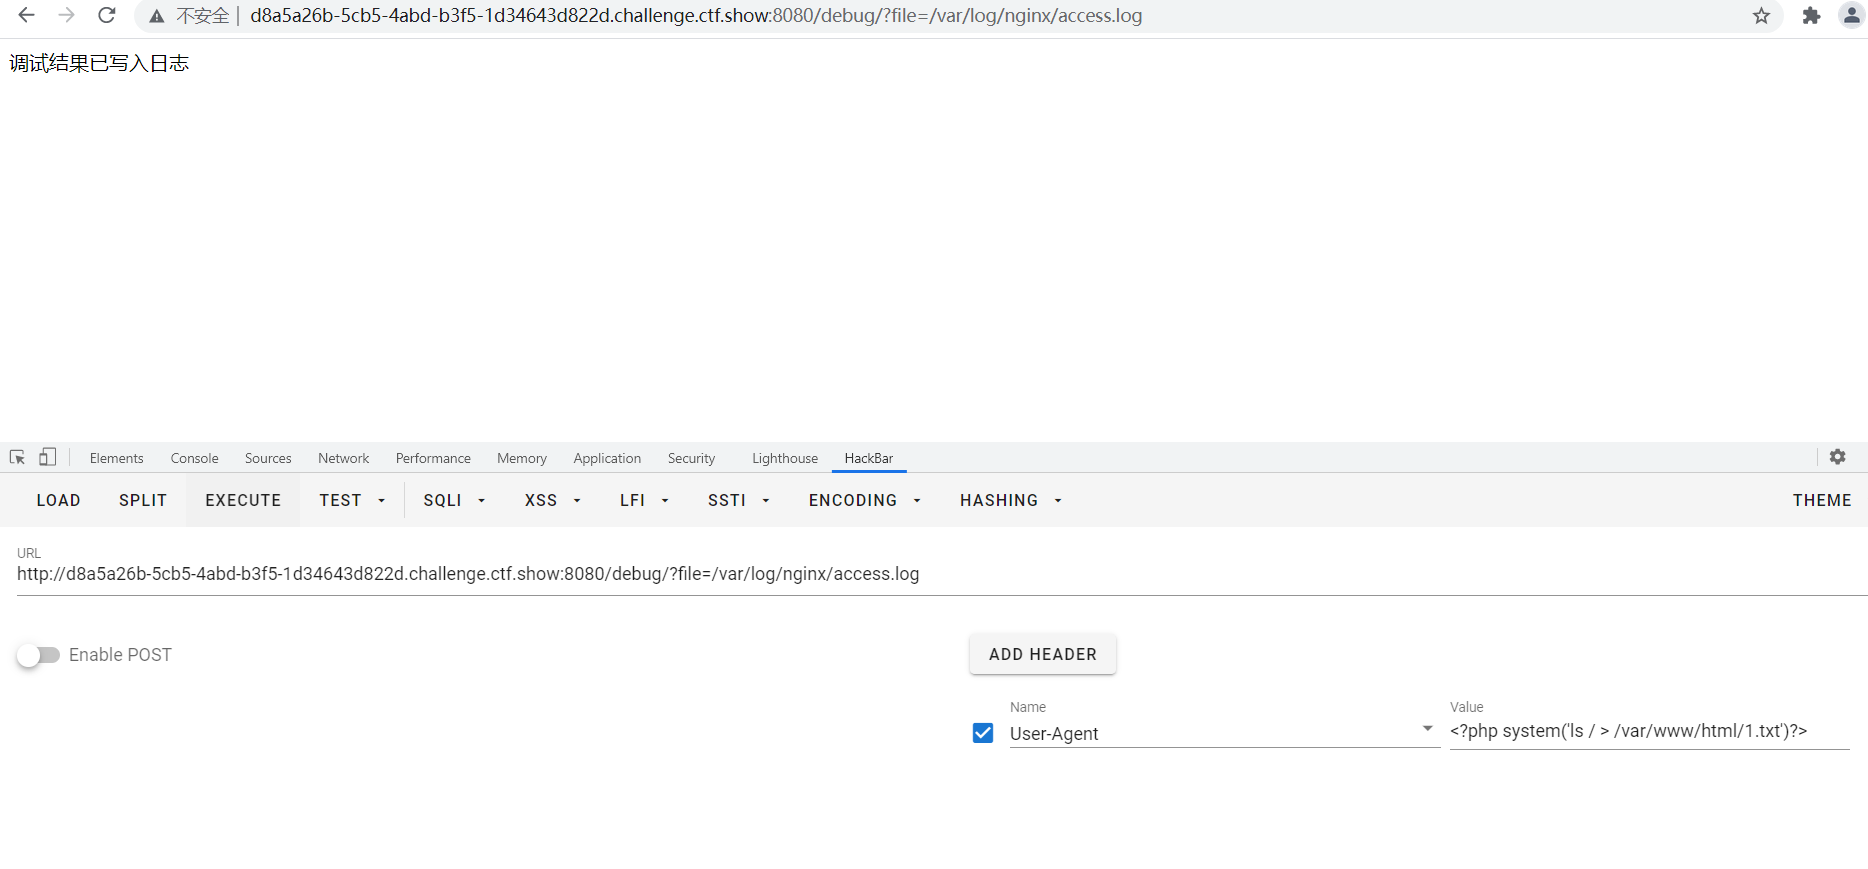
Task: Open the extensions puzzle-piece icon
Action: [x=1811, y=15]
